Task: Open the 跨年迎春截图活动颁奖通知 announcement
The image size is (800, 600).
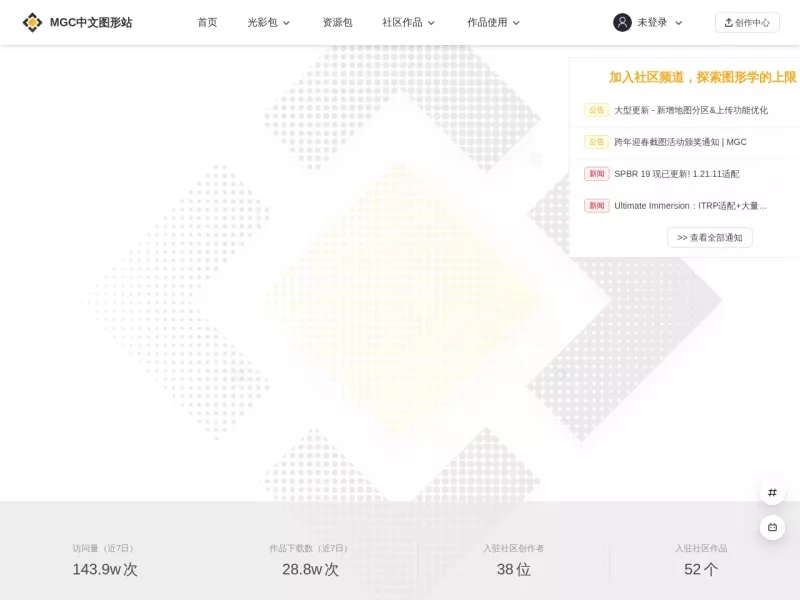Action: click(x=680, y=142)
